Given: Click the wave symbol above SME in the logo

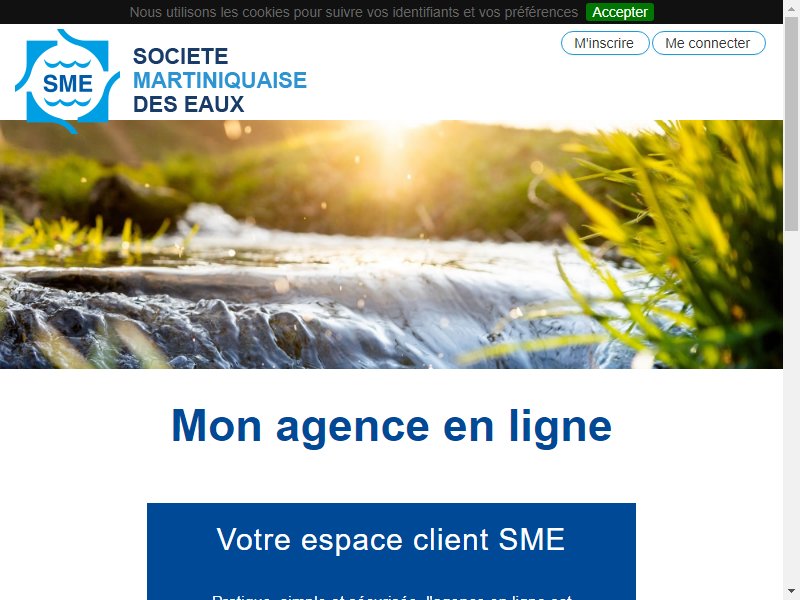Looking at the screenshot, I should pos(67,64).
